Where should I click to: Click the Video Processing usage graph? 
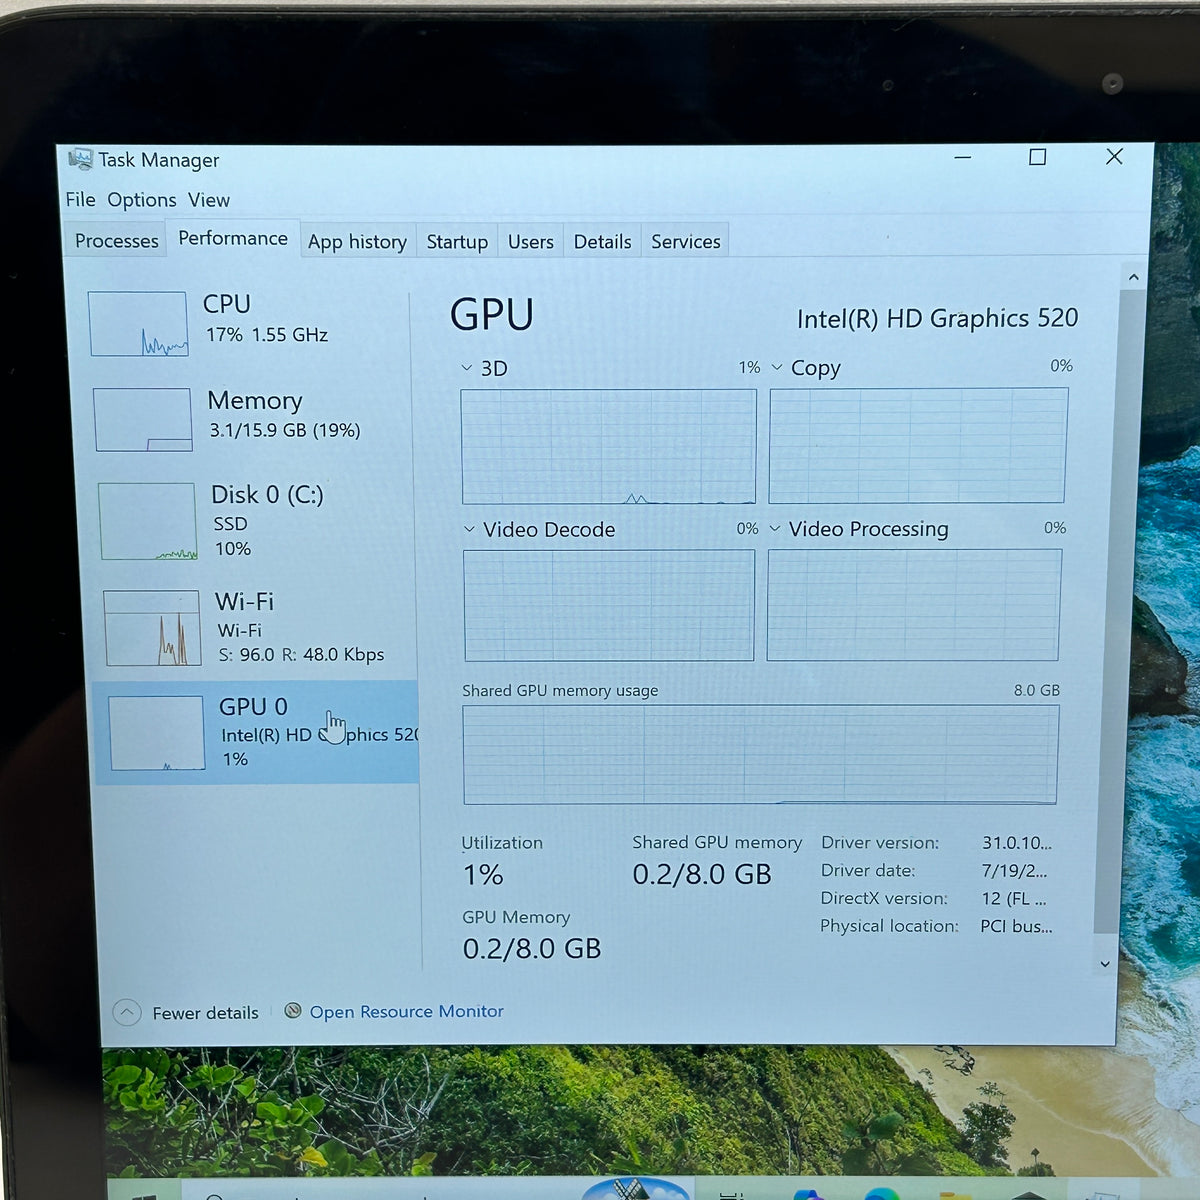pyautogui.click(x=914, y=604)
